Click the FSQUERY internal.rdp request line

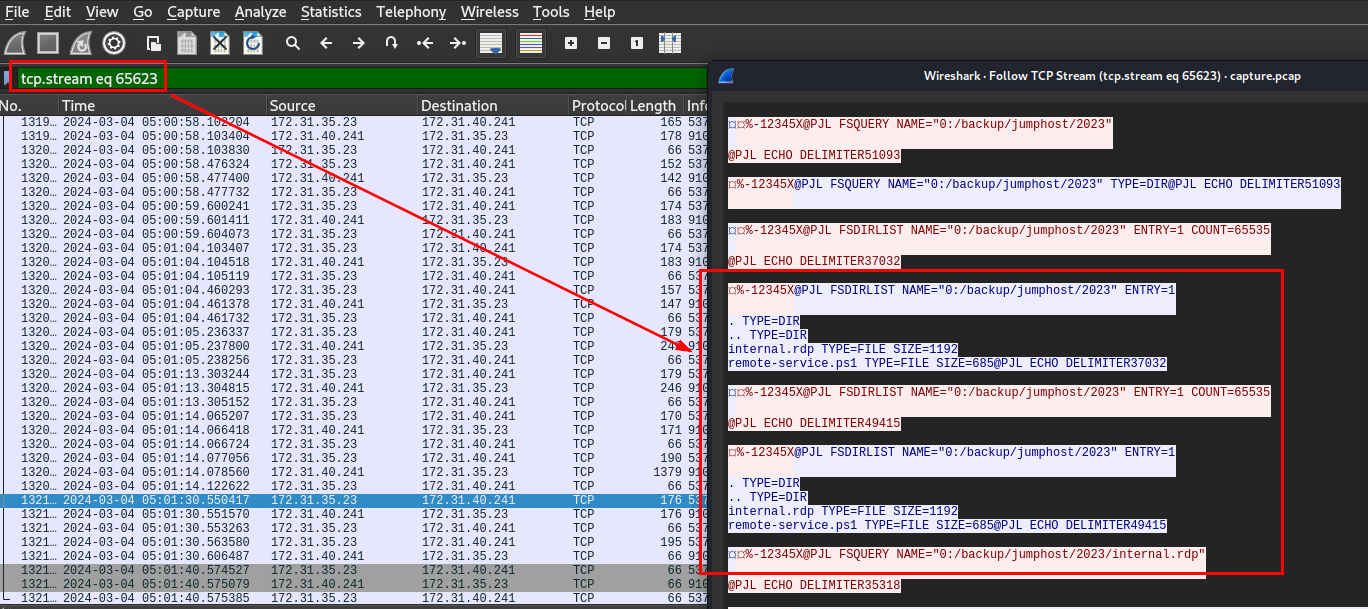pos(967,553)
